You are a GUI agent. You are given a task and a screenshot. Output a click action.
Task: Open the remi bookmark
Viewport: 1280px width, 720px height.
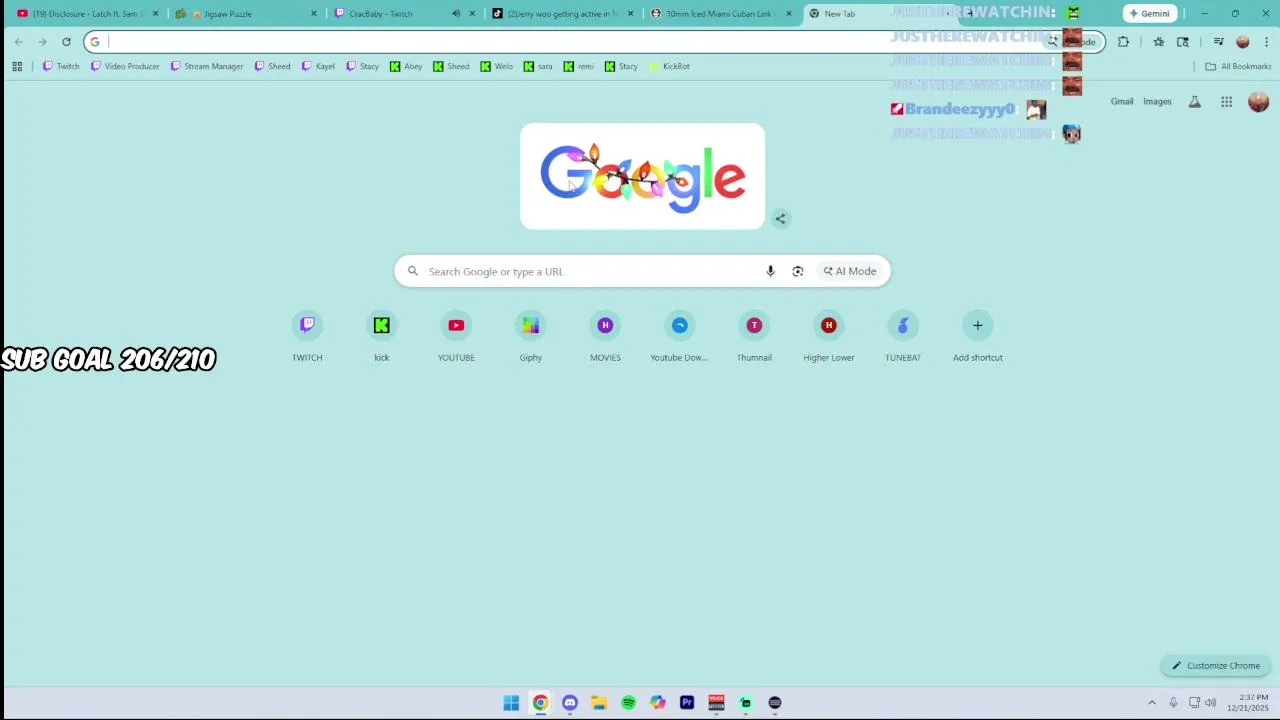[x=578, y=66]
